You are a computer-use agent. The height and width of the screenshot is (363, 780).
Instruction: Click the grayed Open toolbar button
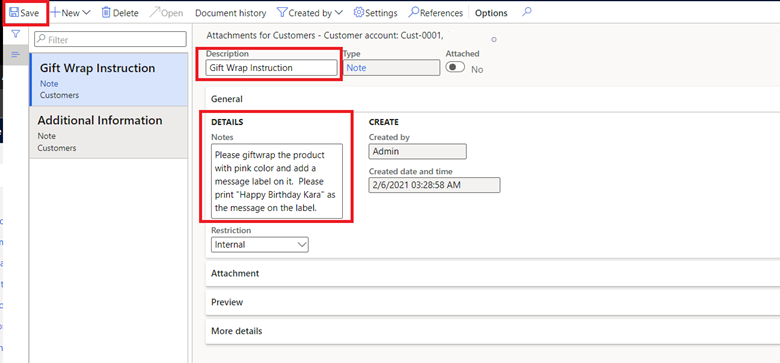pos(166,13)
